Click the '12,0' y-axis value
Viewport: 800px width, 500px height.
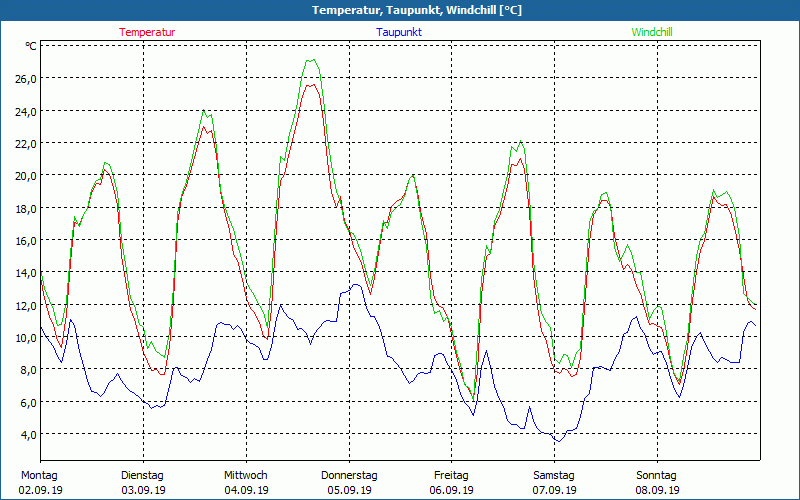(x=26, y=305)
